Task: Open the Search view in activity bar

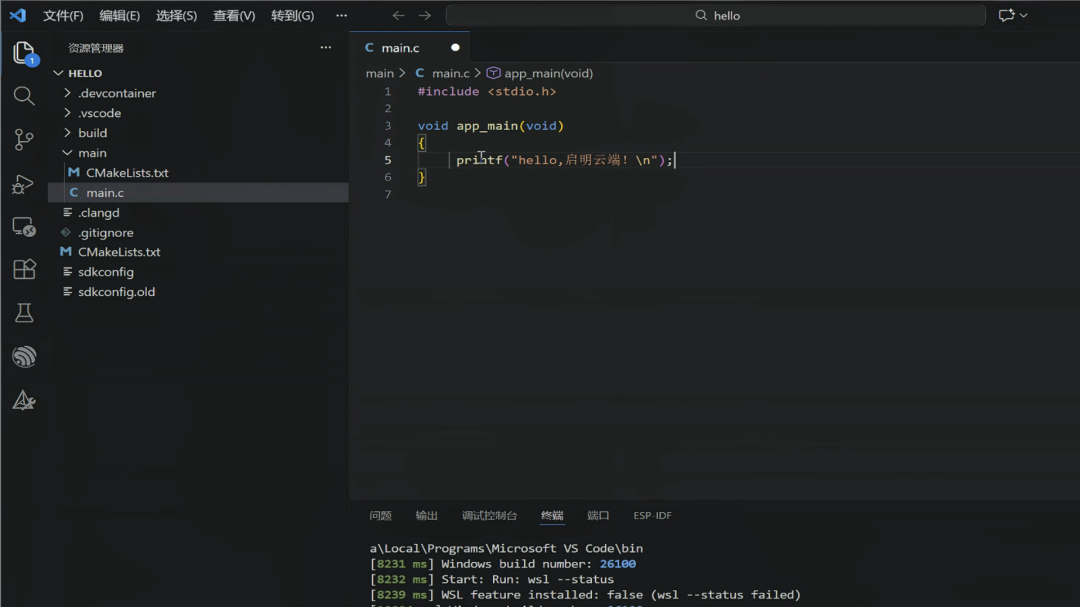Action: click(x=24, y=96)
